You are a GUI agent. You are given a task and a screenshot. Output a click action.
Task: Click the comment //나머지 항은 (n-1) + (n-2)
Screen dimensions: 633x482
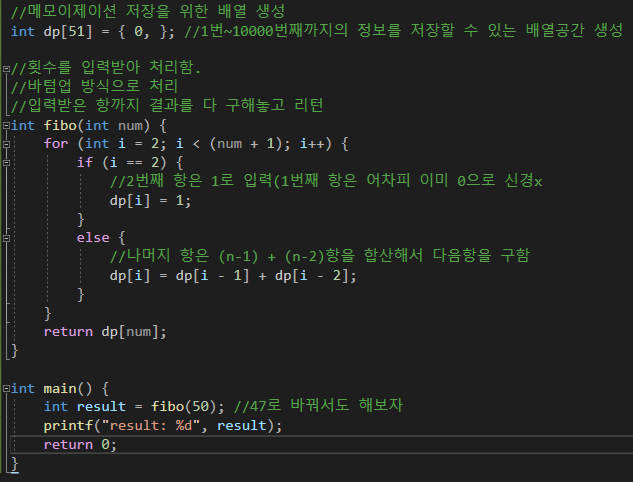(320, 256)
